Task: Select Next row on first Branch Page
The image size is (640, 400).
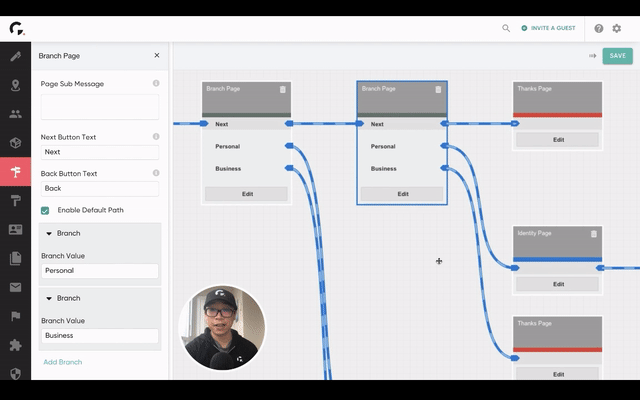Action: coord(247,124)
